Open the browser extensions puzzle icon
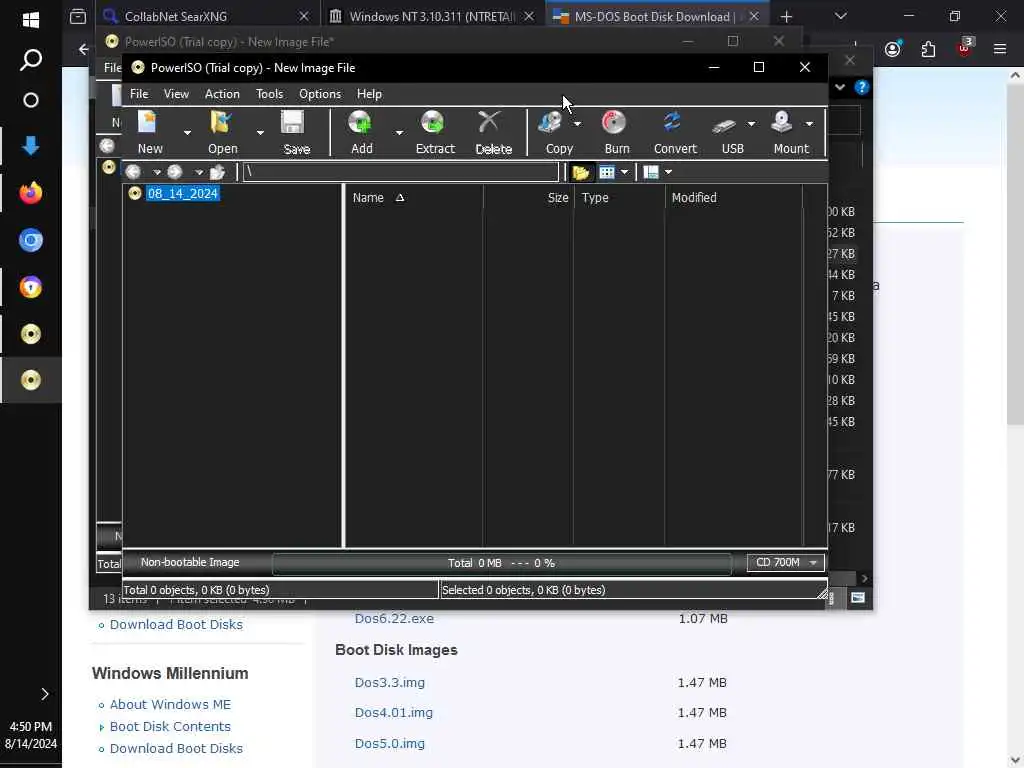 928,49
